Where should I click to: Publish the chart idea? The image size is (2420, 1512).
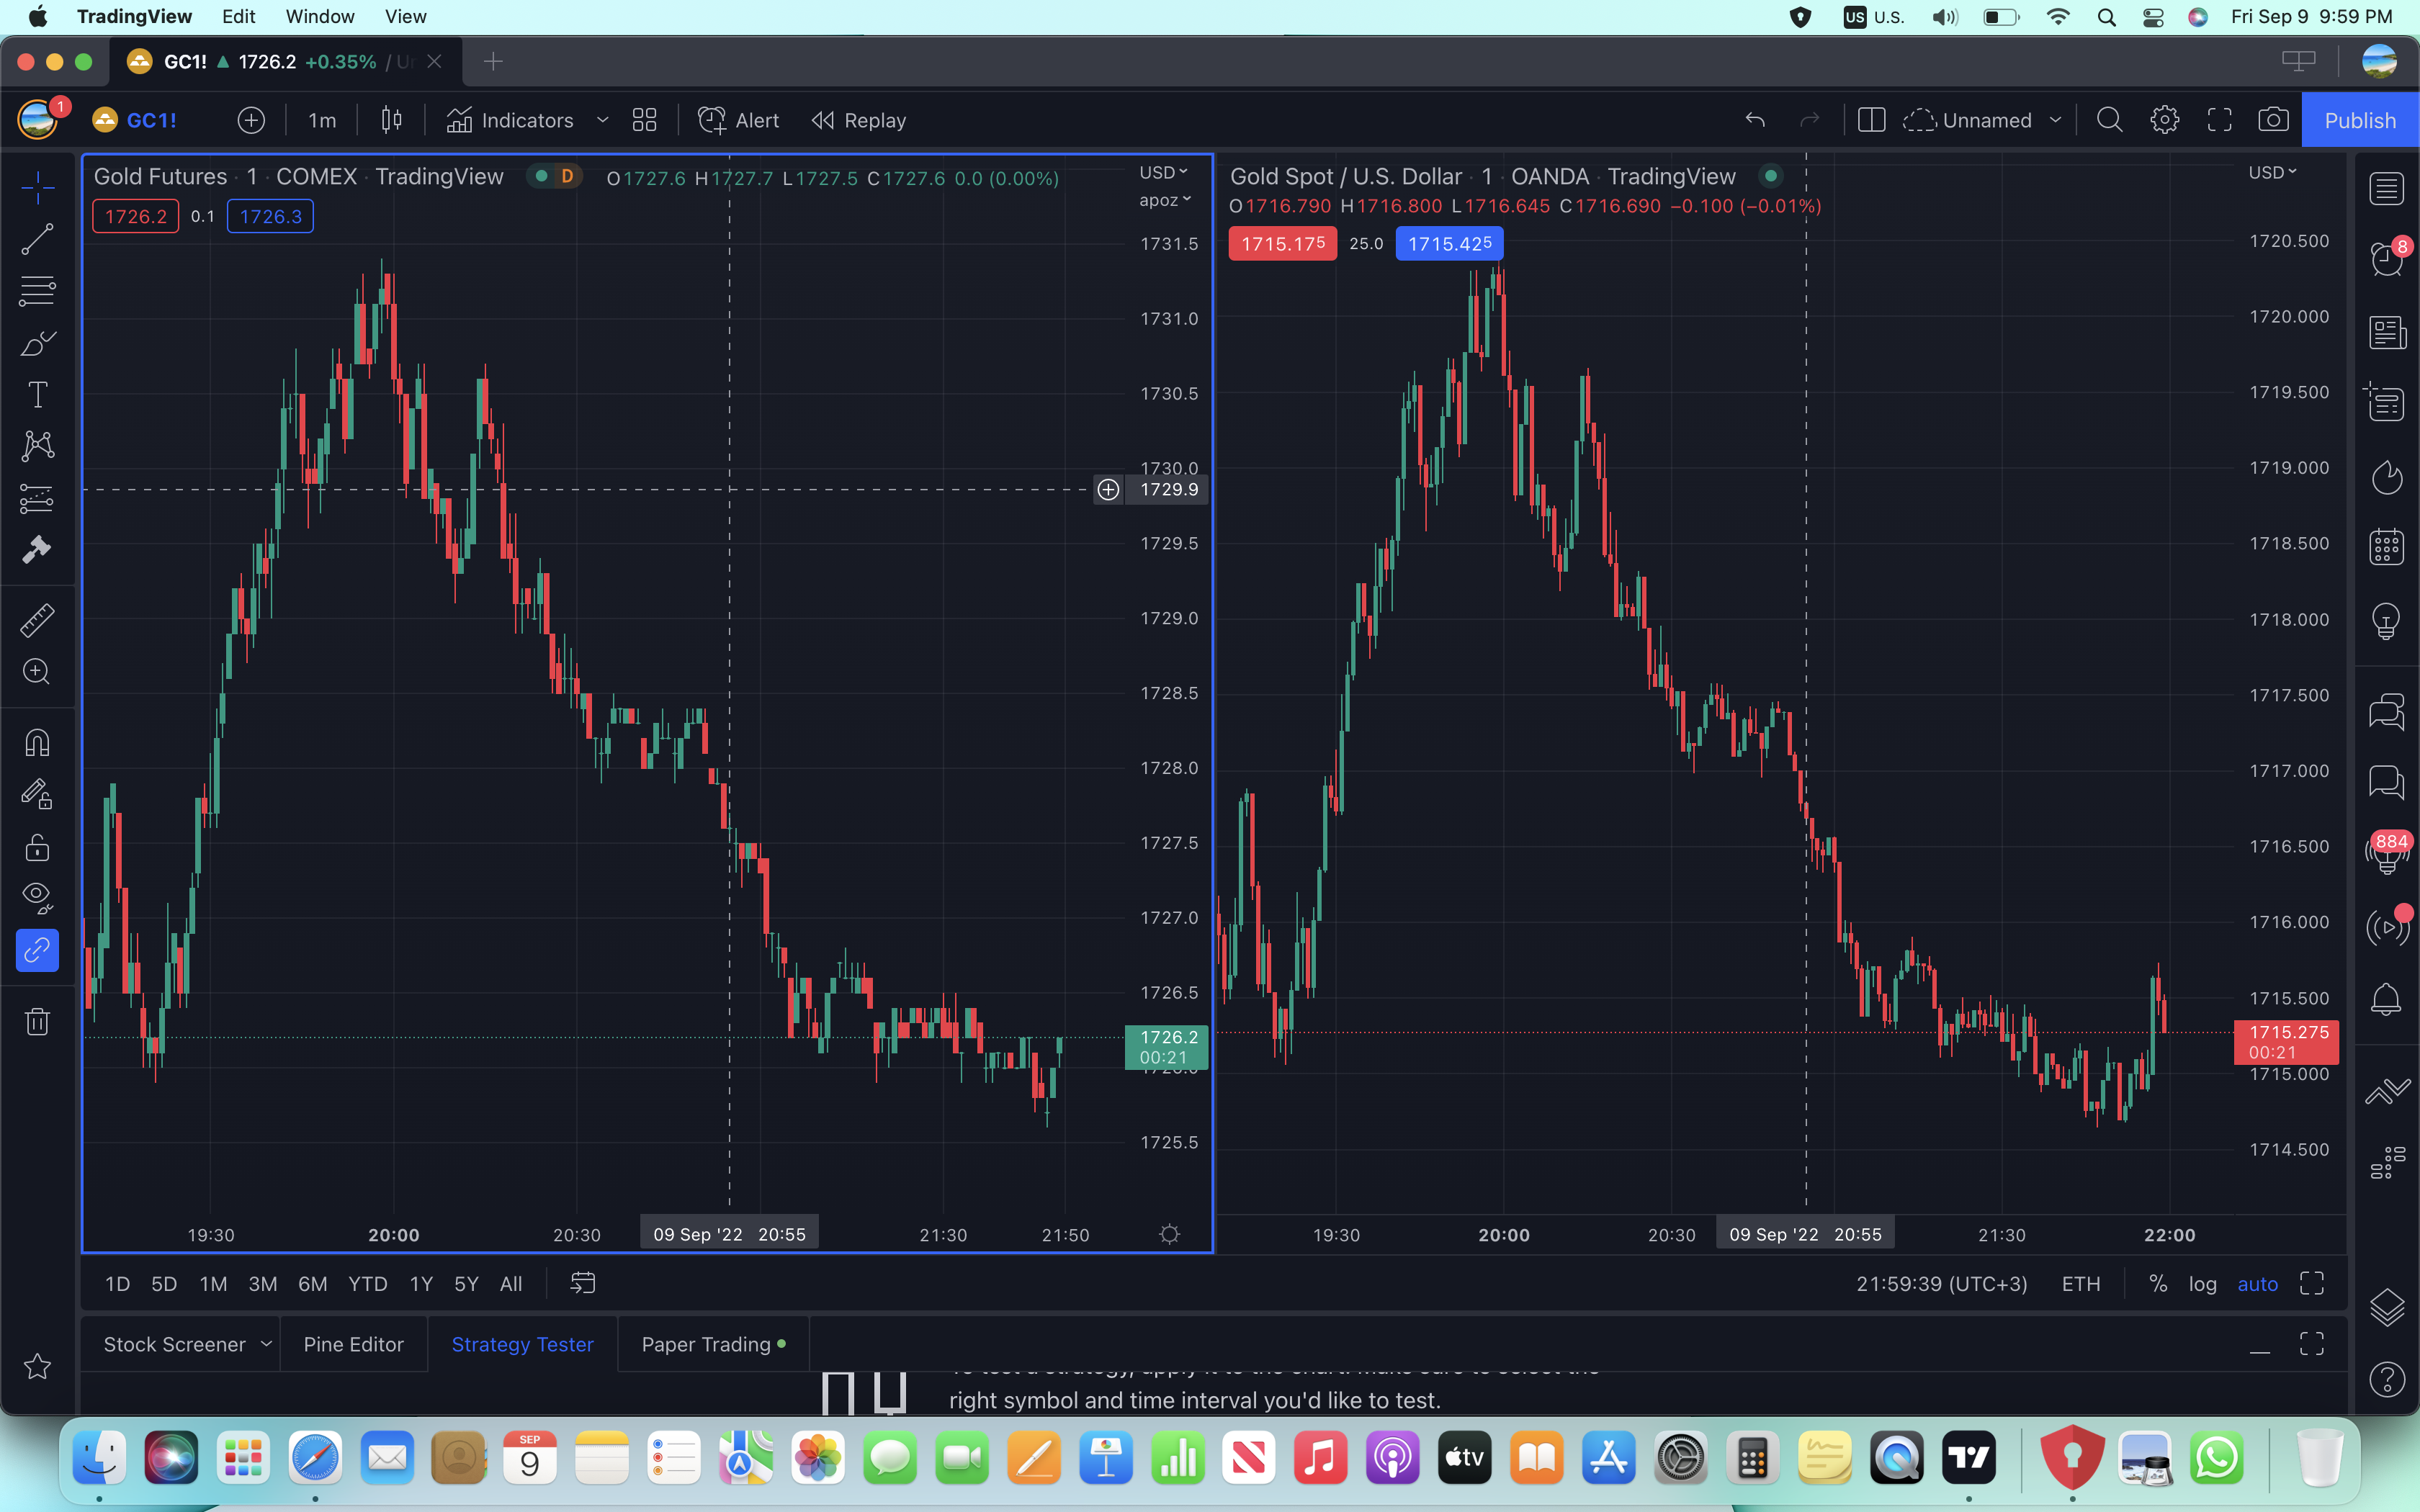coord(2360,120)
